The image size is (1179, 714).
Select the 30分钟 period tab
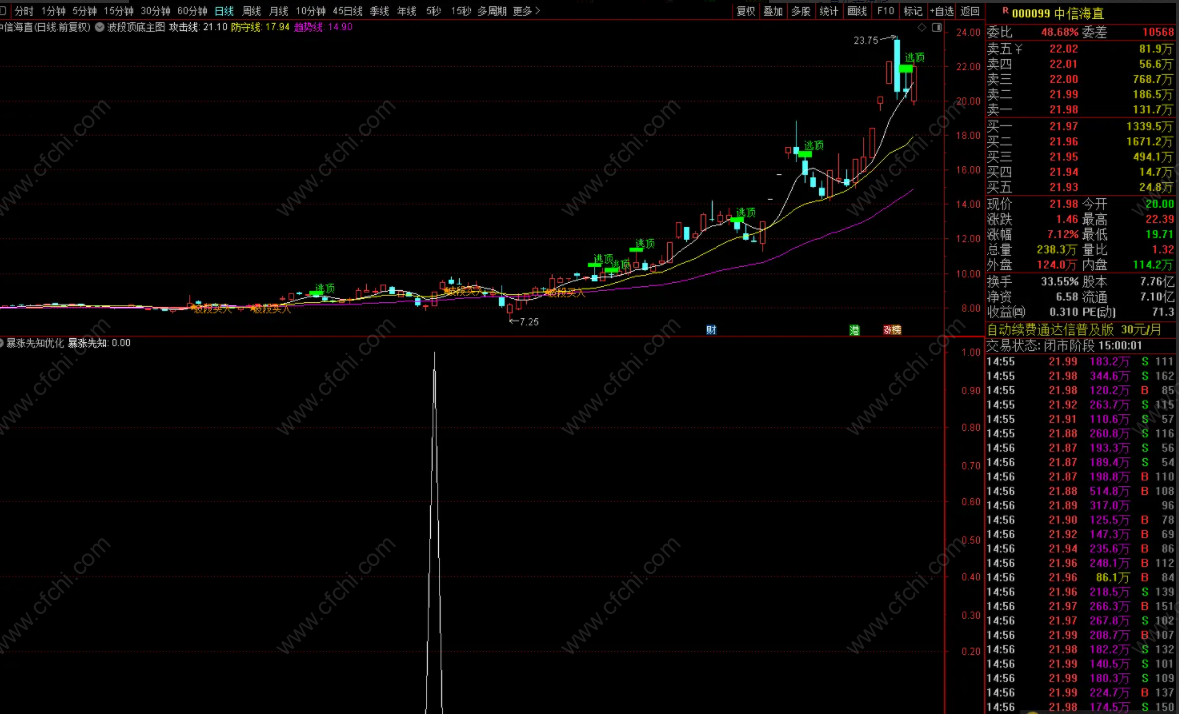pyautogui.click(x=156, y=11)
